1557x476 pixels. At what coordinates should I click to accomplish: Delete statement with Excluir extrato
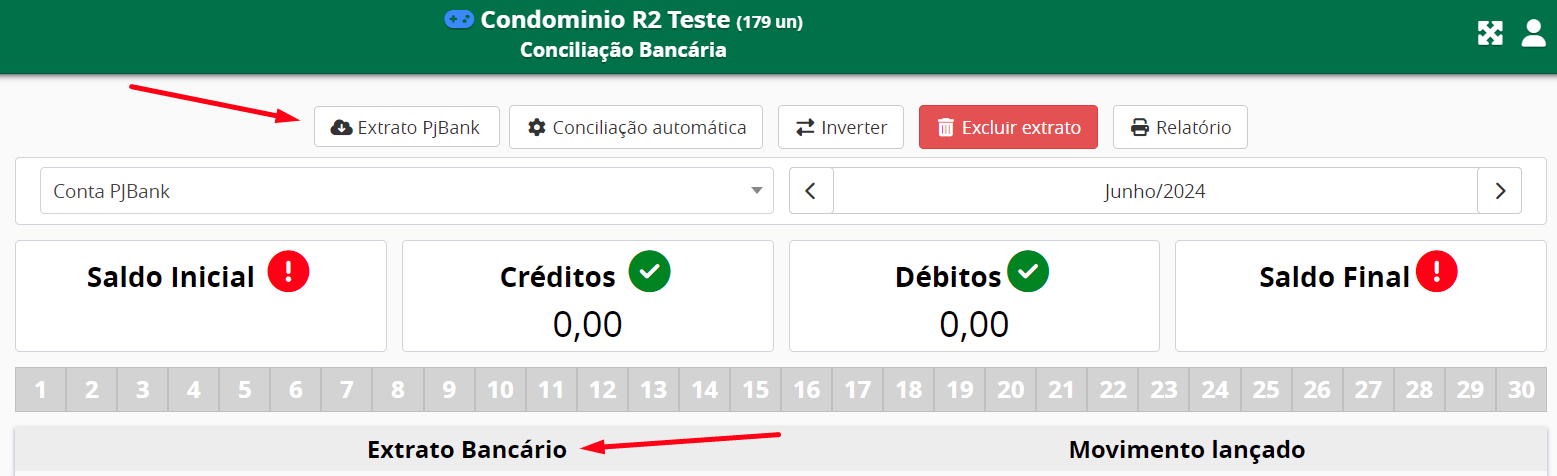click(1008, 127)
